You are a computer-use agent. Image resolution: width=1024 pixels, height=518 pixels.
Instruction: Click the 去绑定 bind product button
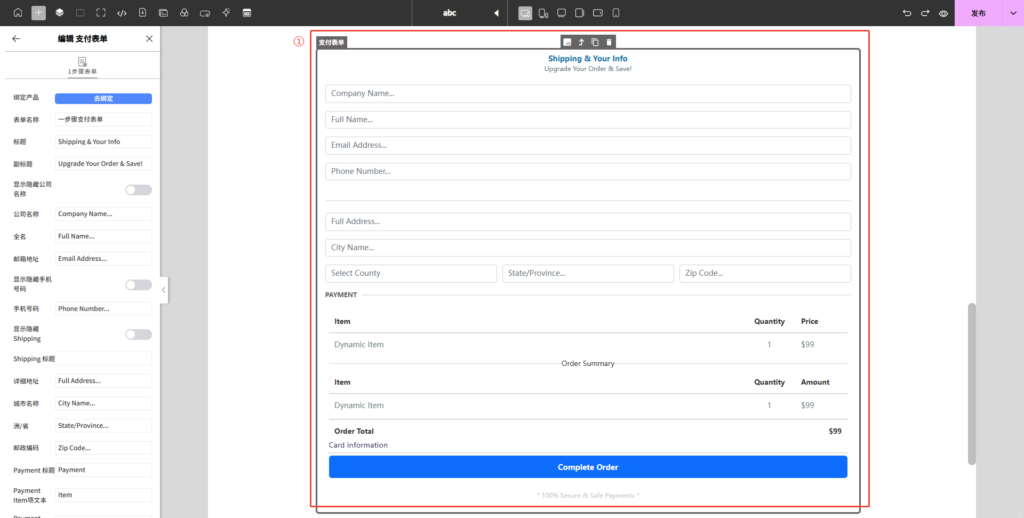[x=103, y=99]
